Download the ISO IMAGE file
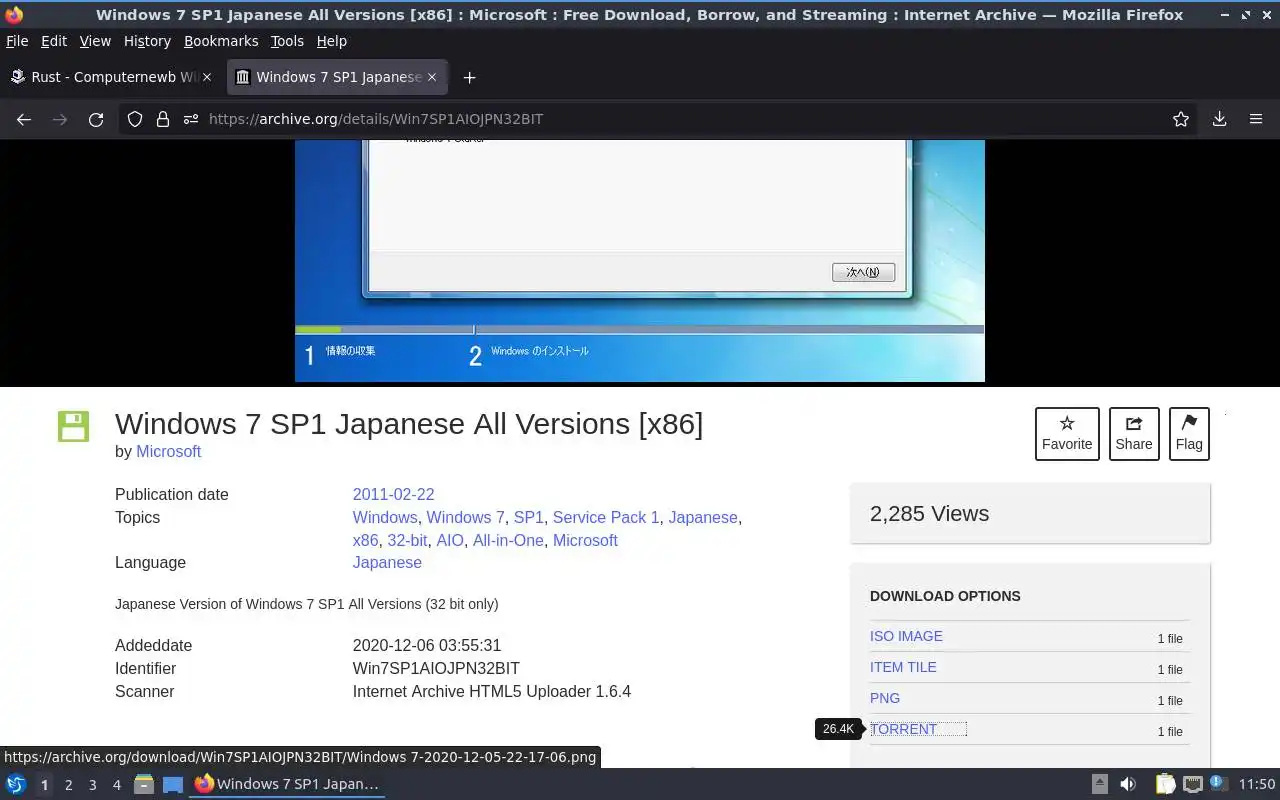The image size is (1280, 800). point(906,636)
